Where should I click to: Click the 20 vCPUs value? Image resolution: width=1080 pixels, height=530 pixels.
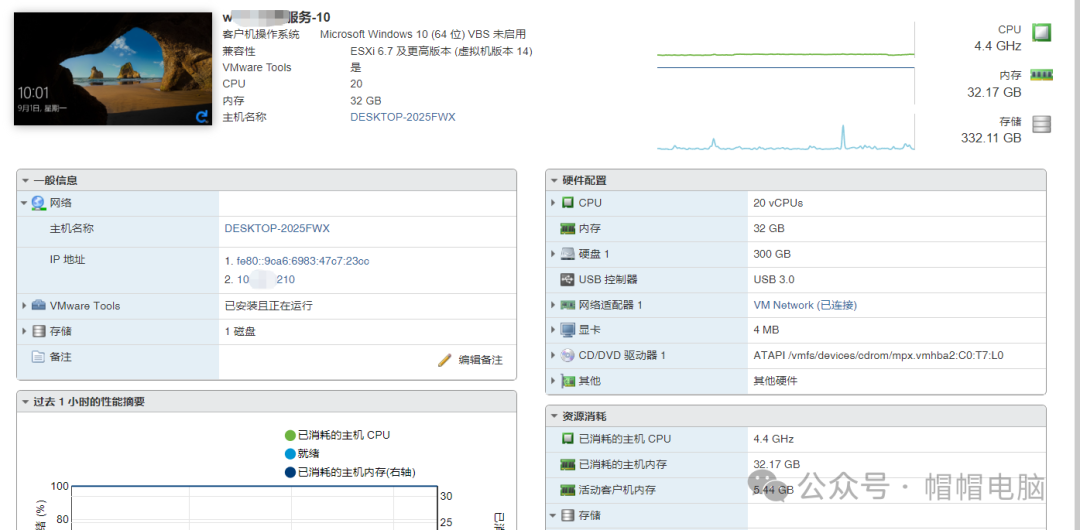[x=778, y=203]
